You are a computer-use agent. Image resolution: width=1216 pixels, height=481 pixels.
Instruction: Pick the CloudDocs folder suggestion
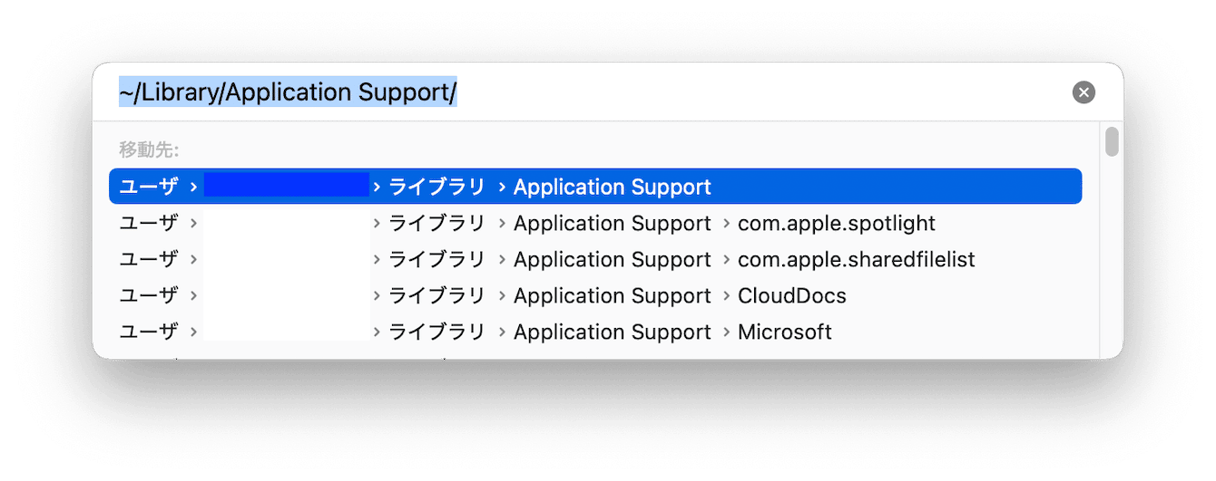[x=791, y=295]
